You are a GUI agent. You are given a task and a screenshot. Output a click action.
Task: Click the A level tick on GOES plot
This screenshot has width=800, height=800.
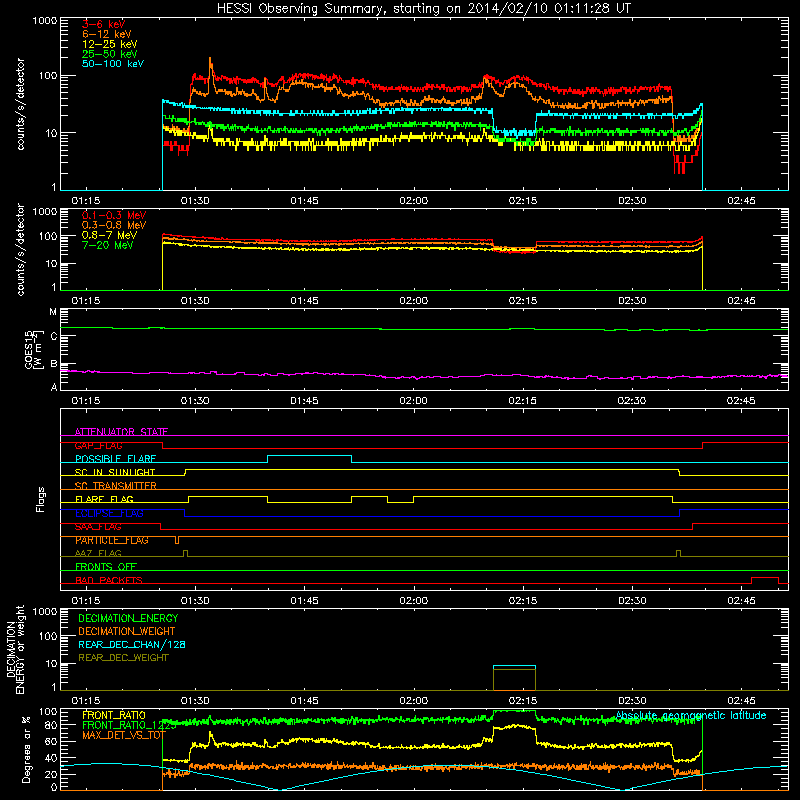pyautogui.click(x=54, y=387)
